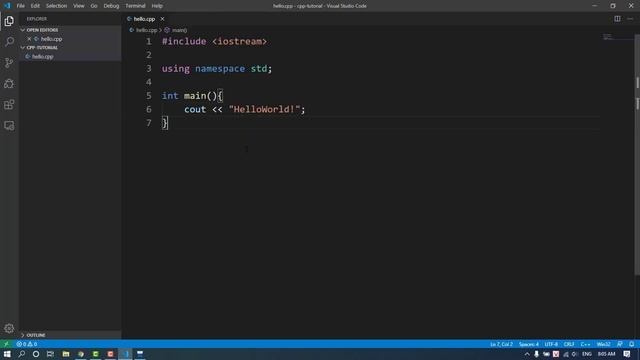The image size is (640, 360).
Task: Click the split editor icon
Action: [x=617, y=19]
